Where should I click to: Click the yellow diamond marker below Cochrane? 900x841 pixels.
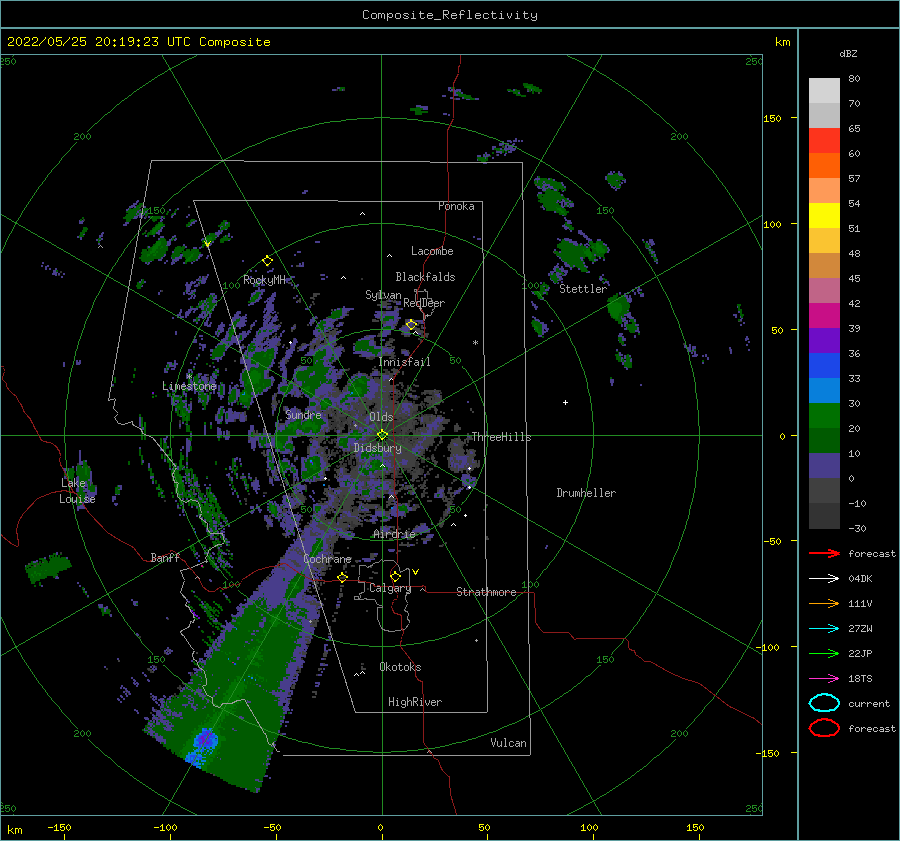(x=342, y=577)
